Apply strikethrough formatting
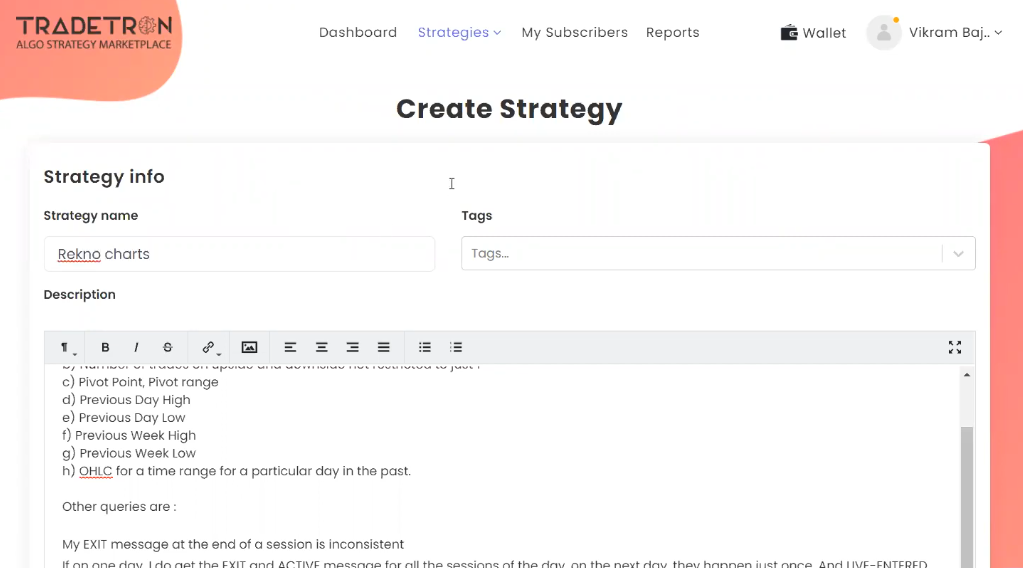 [x=167, y=347]
